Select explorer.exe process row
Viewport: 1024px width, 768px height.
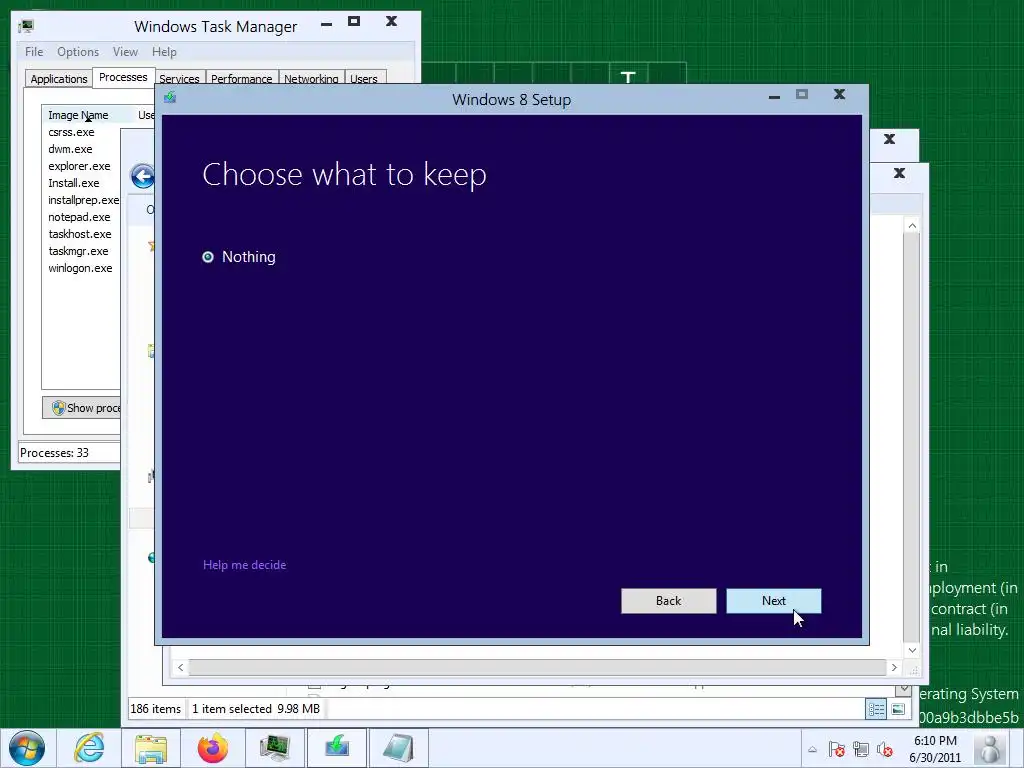(79, 166)
